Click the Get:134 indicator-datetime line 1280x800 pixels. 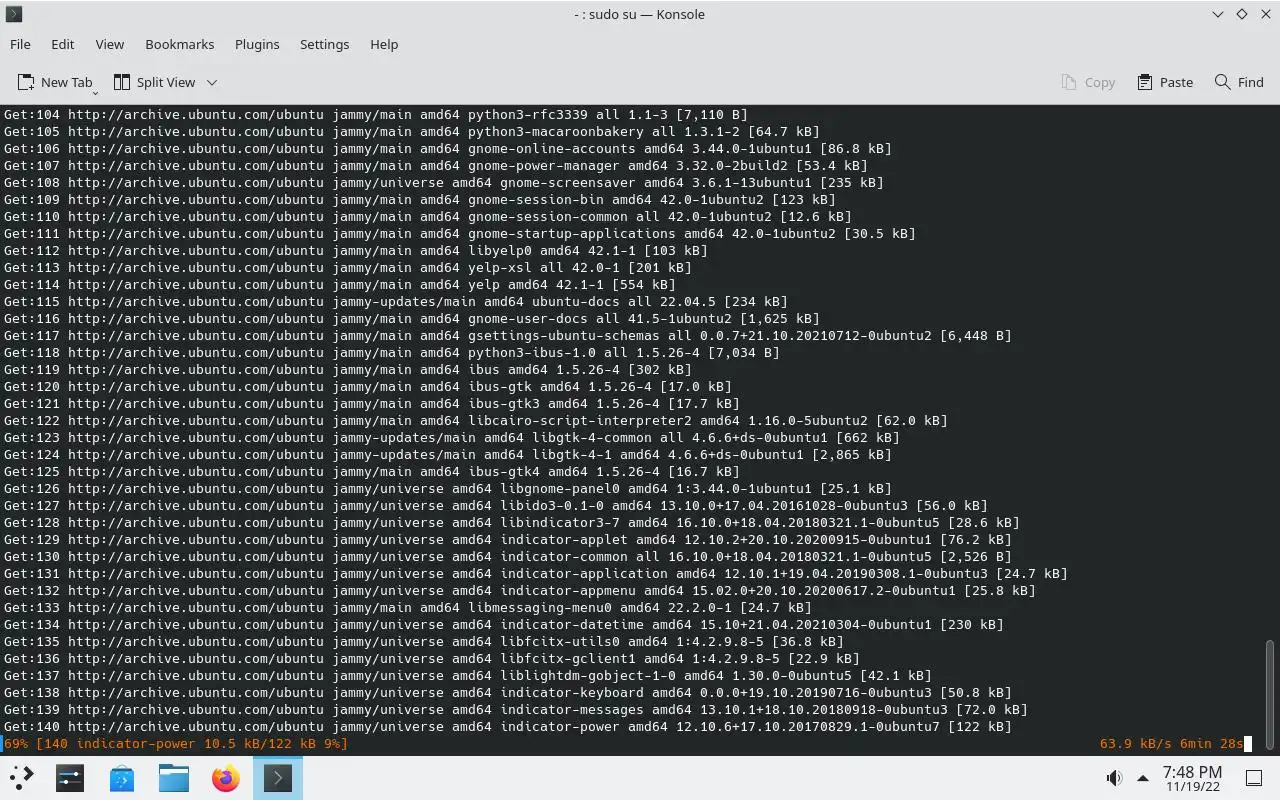pos(504,624)
